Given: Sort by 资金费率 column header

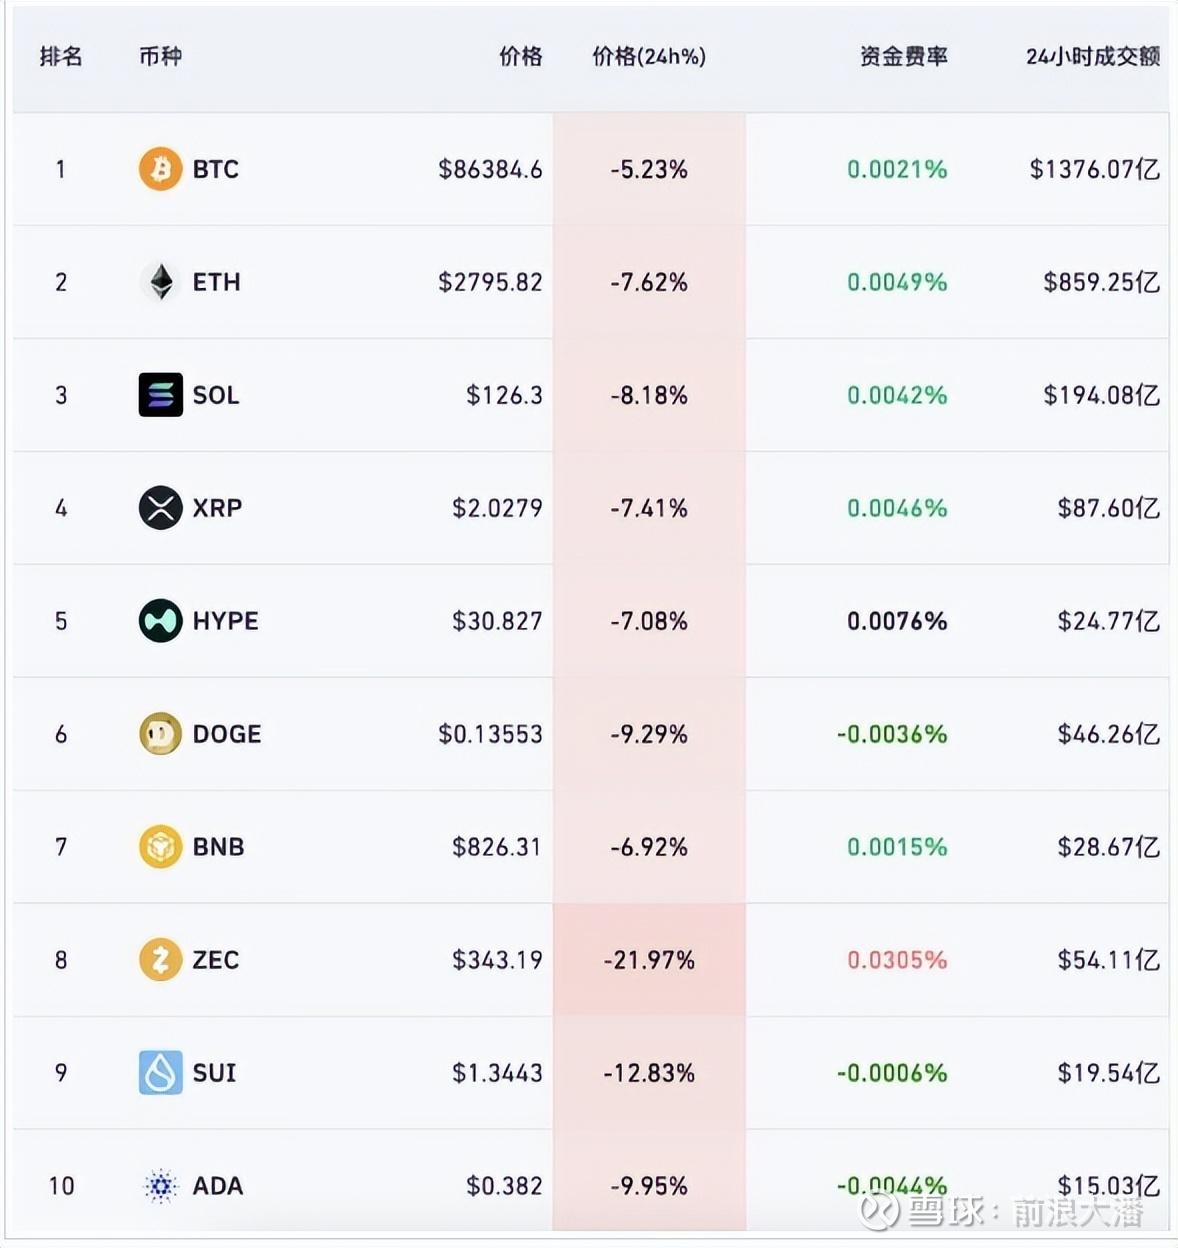Looking at the screenshot, I should coord(903,57).
